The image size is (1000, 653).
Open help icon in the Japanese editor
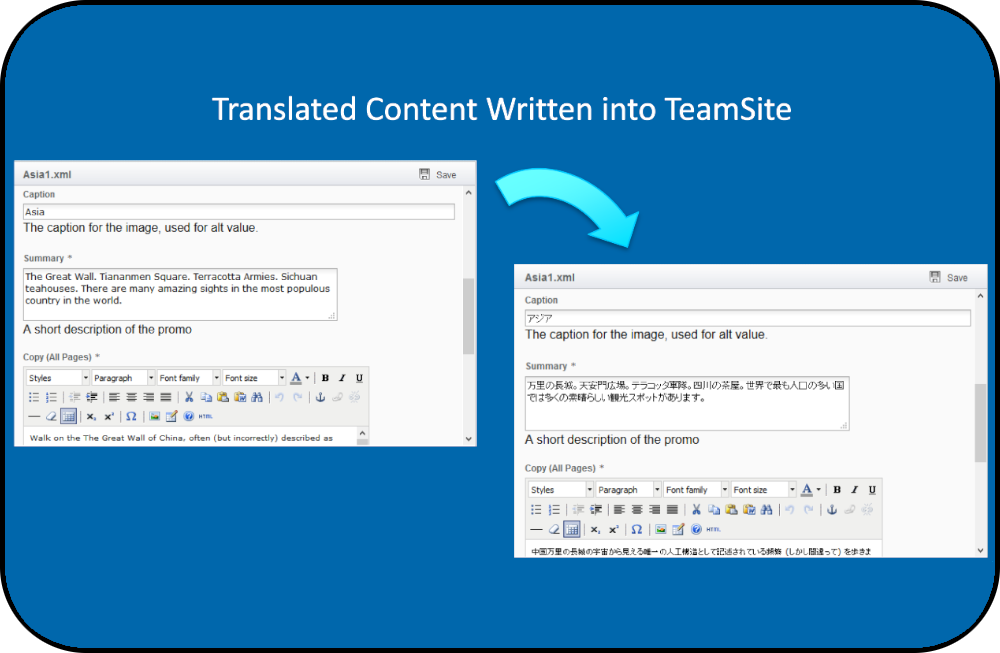696,529
